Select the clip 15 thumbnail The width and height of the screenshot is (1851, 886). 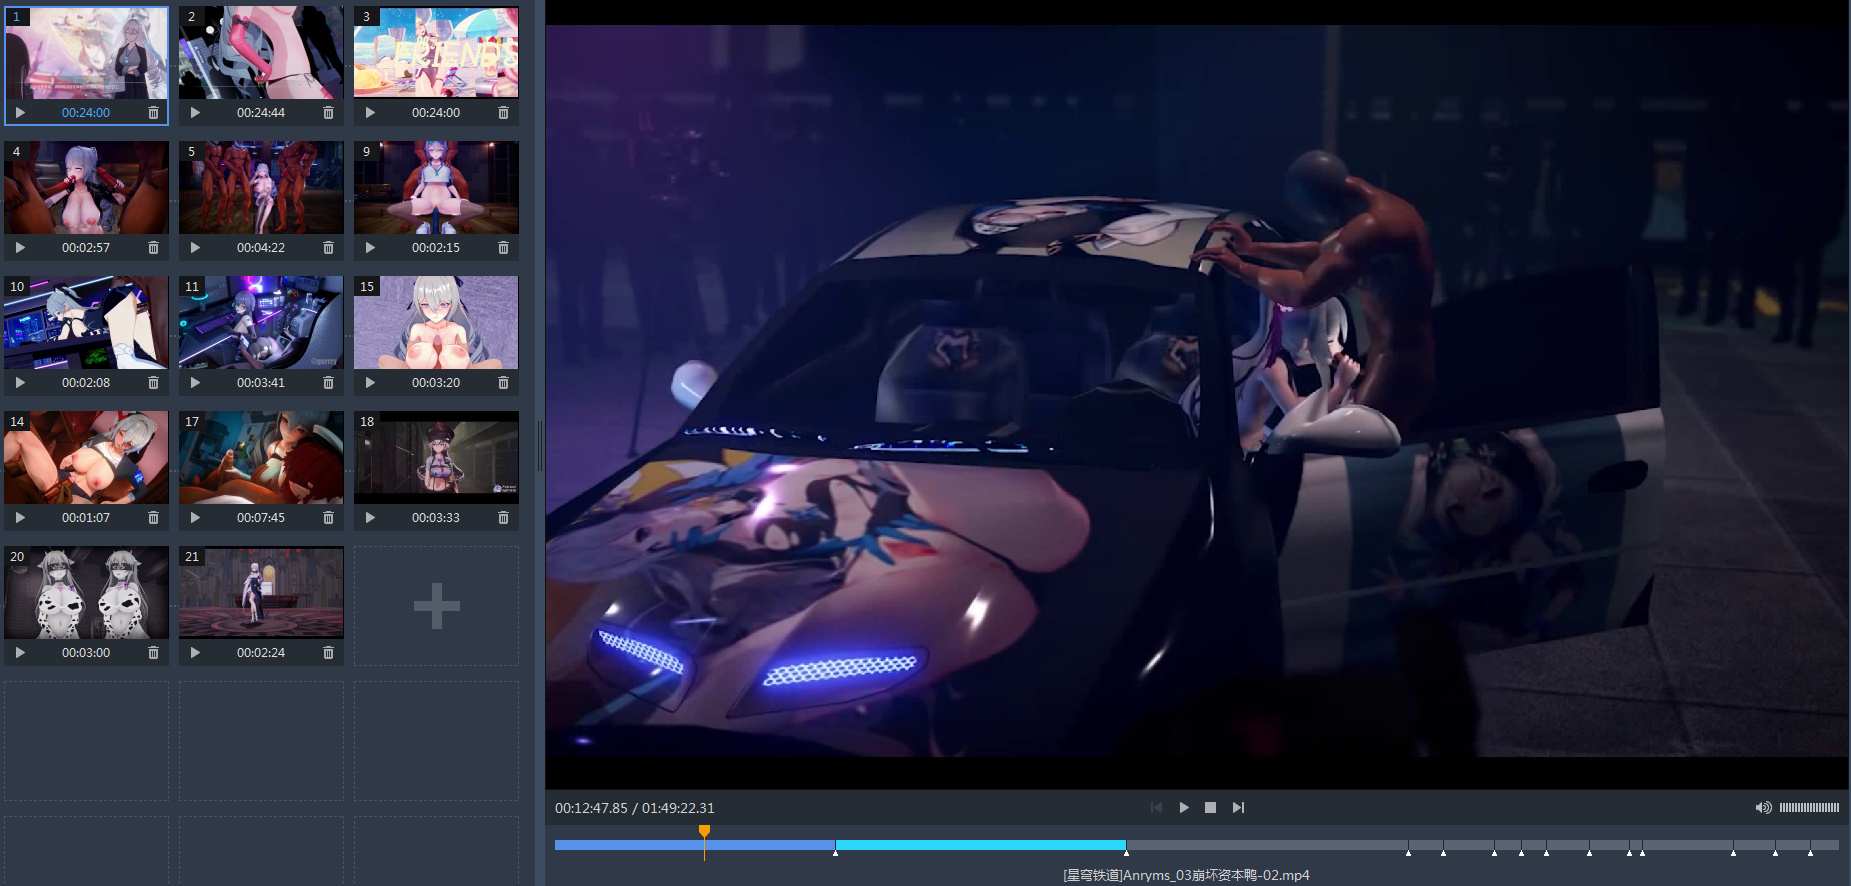pyautogui.click(x=436, y=322)
